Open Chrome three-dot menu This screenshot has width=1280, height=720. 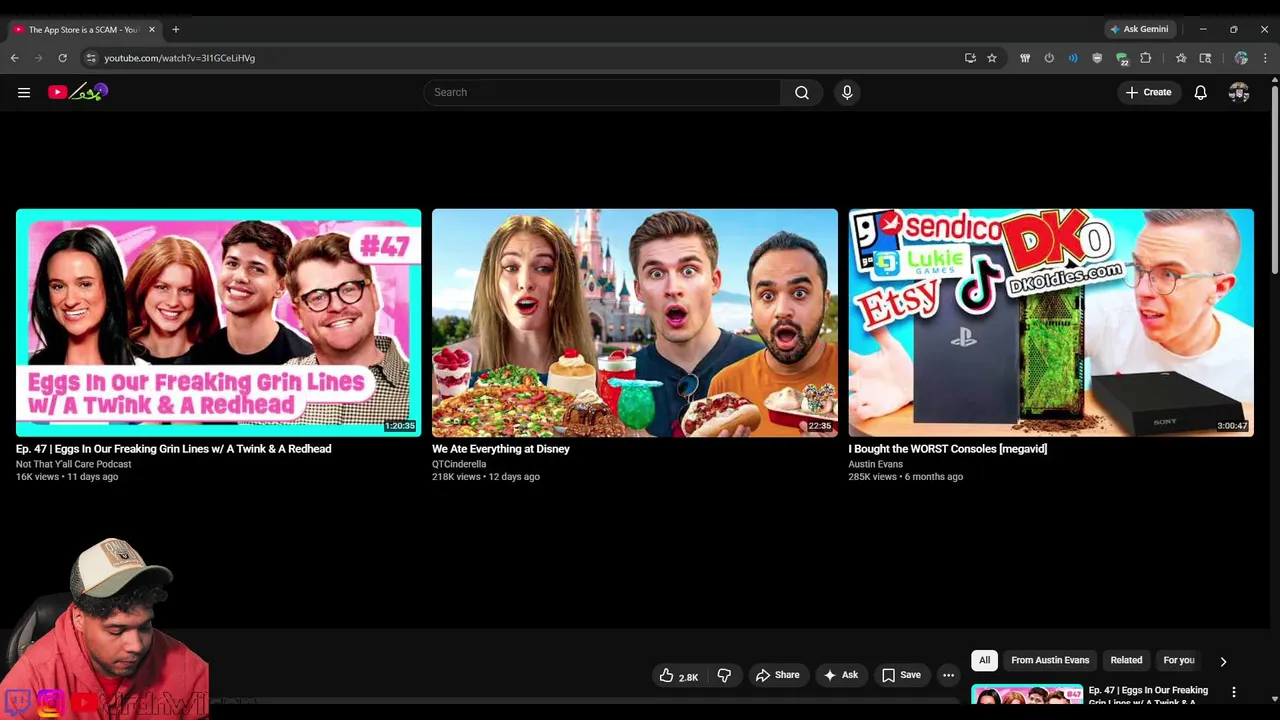coord(1265,58)
